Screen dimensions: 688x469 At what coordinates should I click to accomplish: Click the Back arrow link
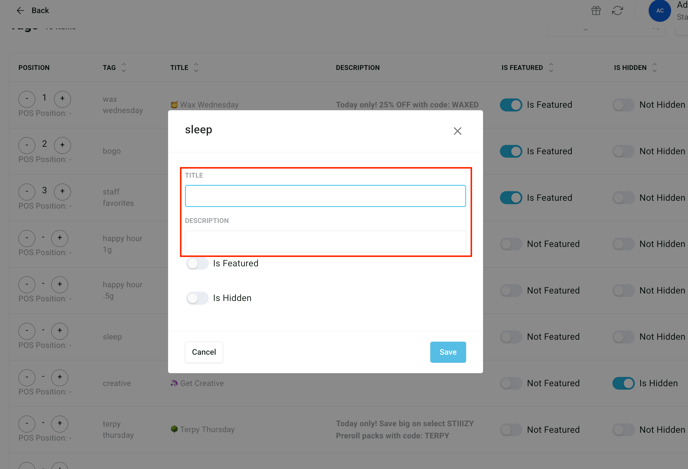pyautogui.click(x=32, y=11)
